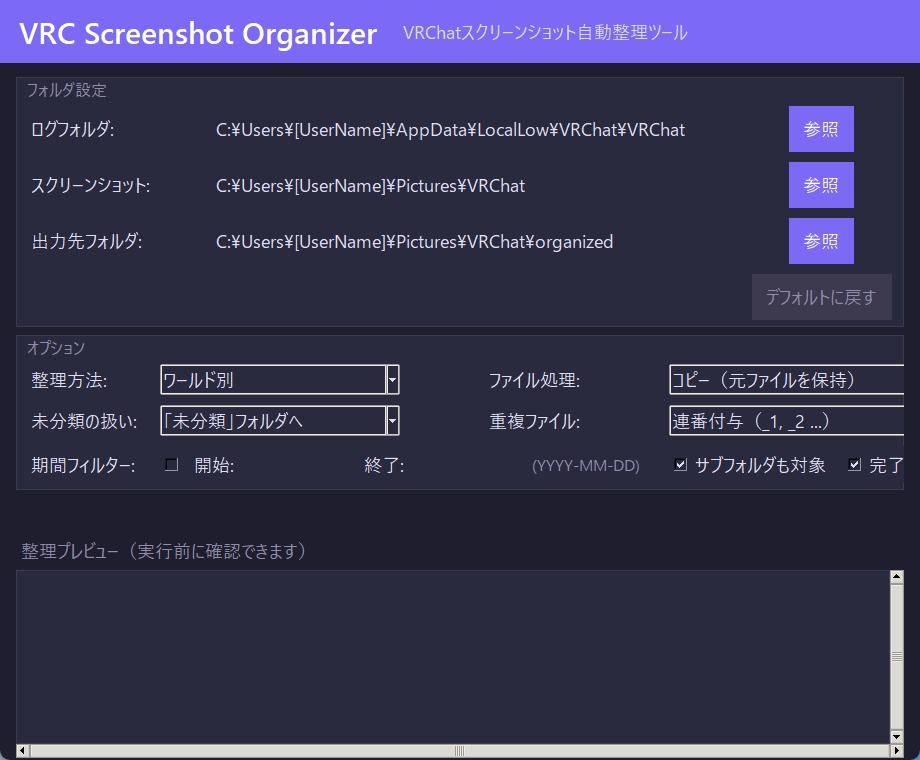This screenshot has width=920, height=760.
Task: Toggle the 完了 checkbox on the right
Action: click(855, 463)
